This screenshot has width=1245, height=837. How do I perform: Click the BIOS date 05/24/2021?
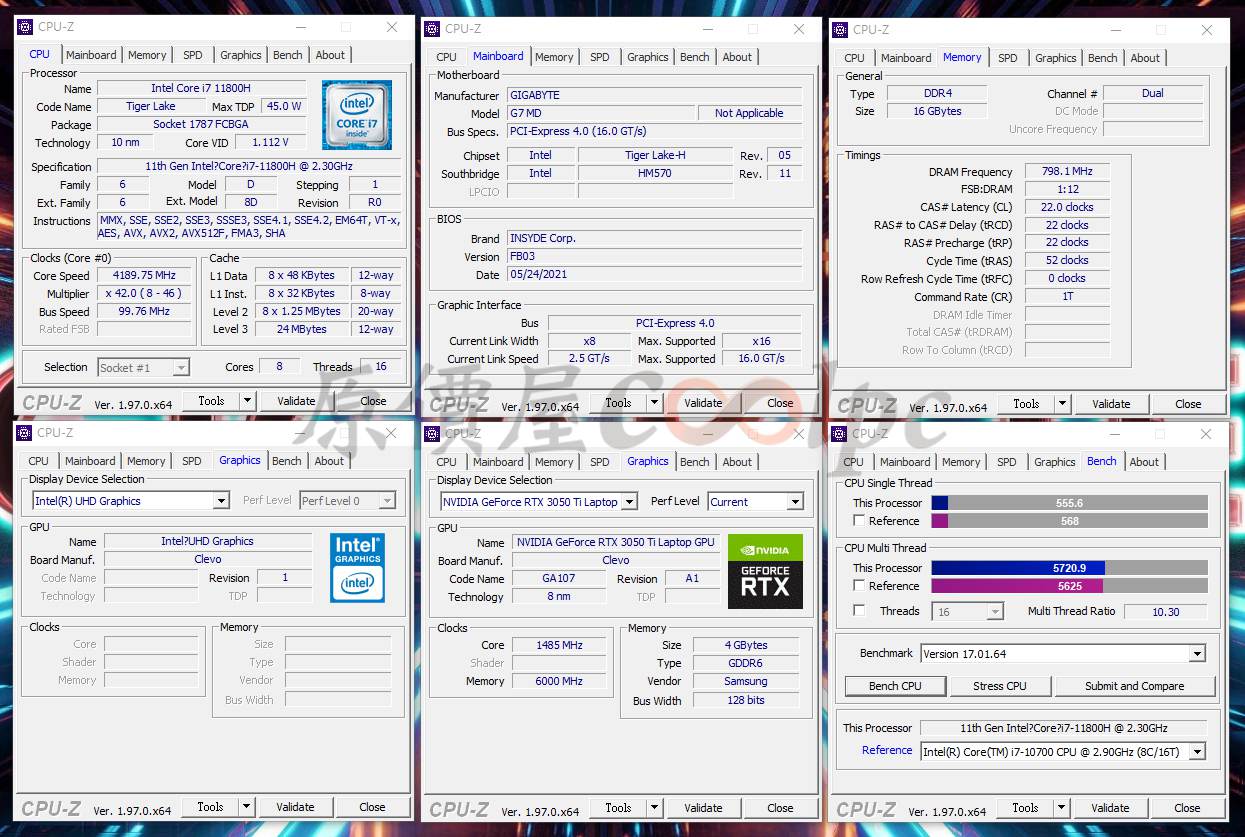point(655,275)
